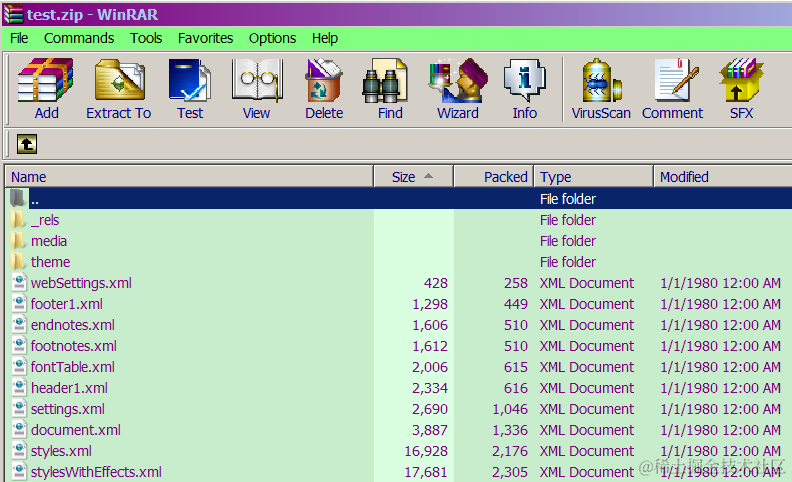The height and width of the screenshot is (482, 792).
Task: Click the document.xml file icon
Action: [x=19, y=429]
